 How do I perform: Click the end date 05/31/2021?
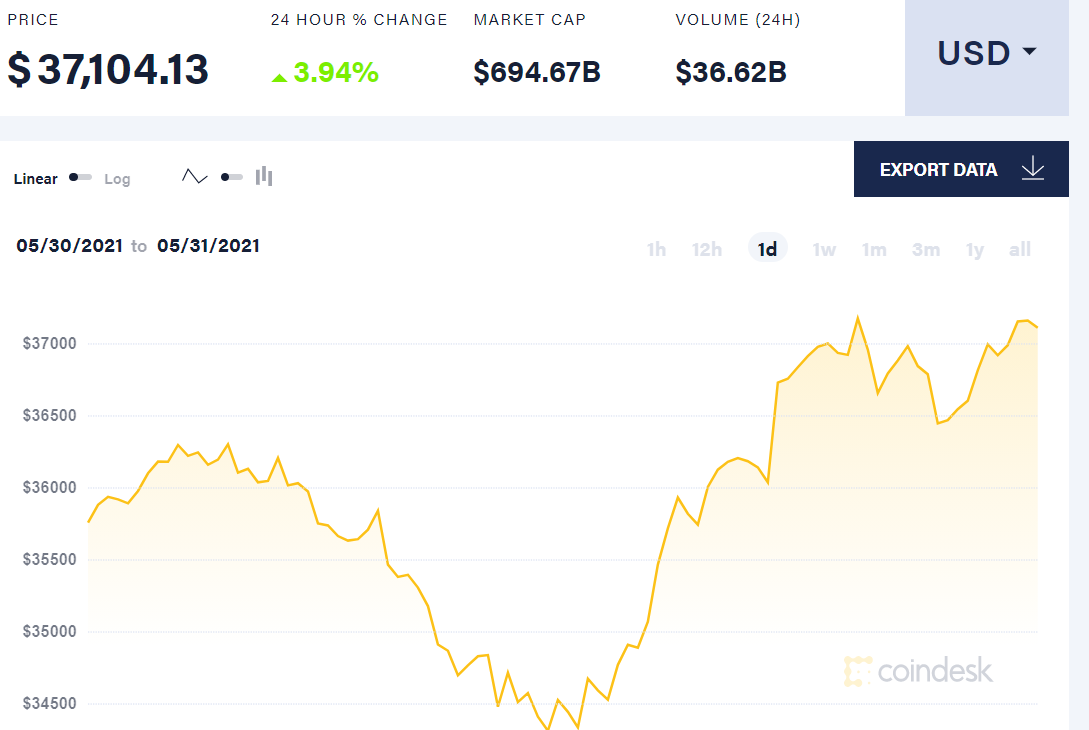click(x=209, y=245)
